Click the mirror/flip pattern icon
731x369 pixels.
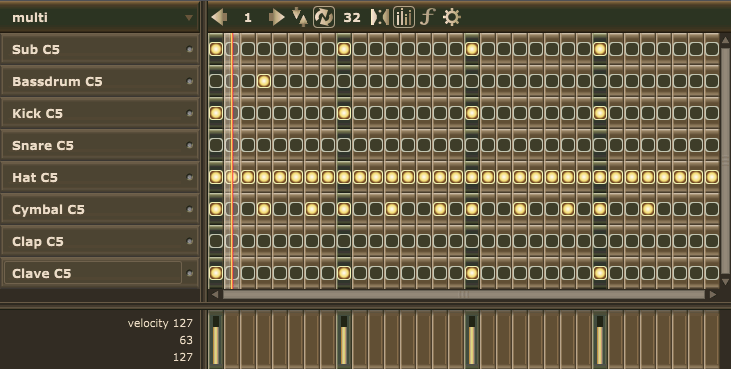pos(379,18)
